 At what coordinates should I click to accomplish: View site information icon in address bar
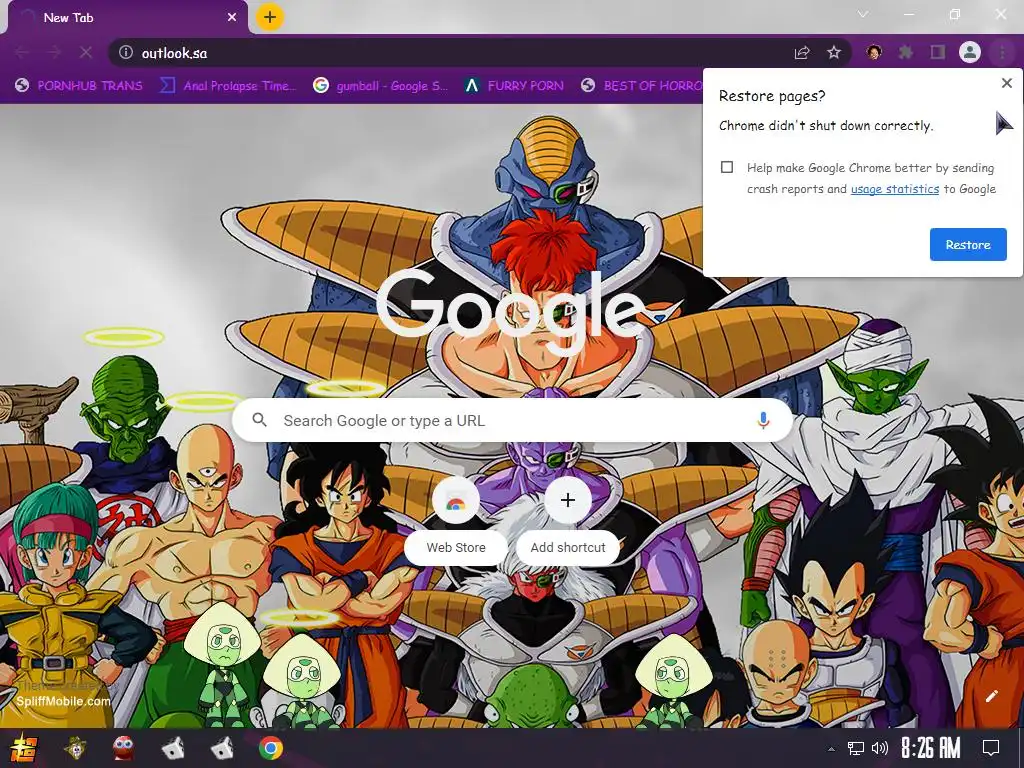tap(126, 52)
